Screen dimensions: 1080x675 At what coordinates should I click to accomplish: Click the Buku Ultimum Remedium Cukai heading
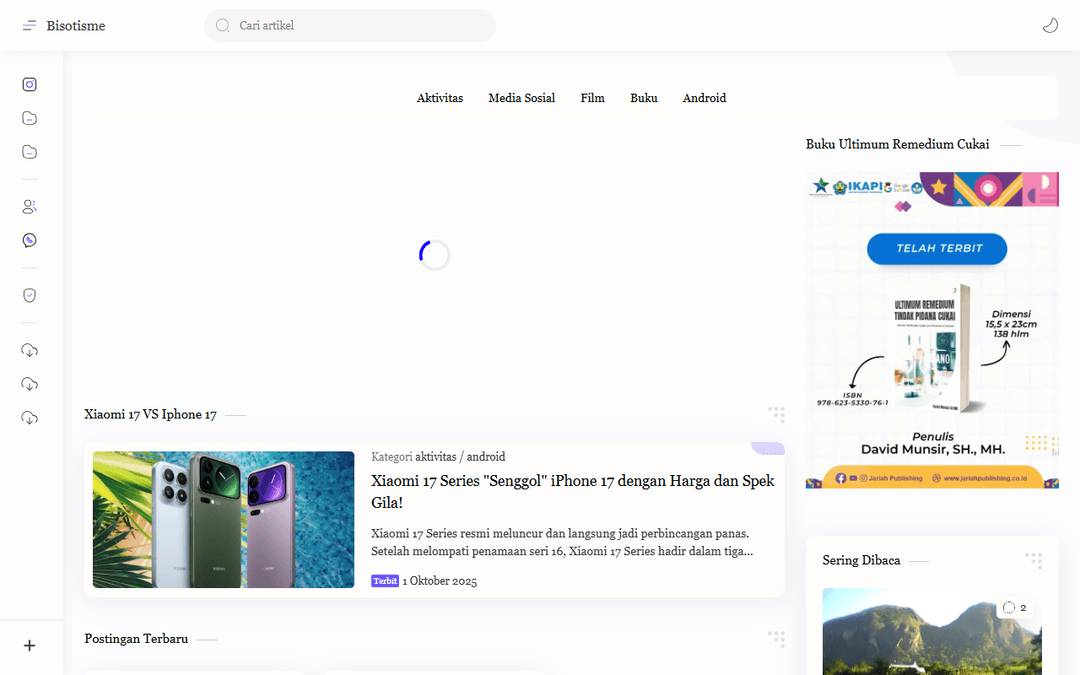tap(897, 144)
